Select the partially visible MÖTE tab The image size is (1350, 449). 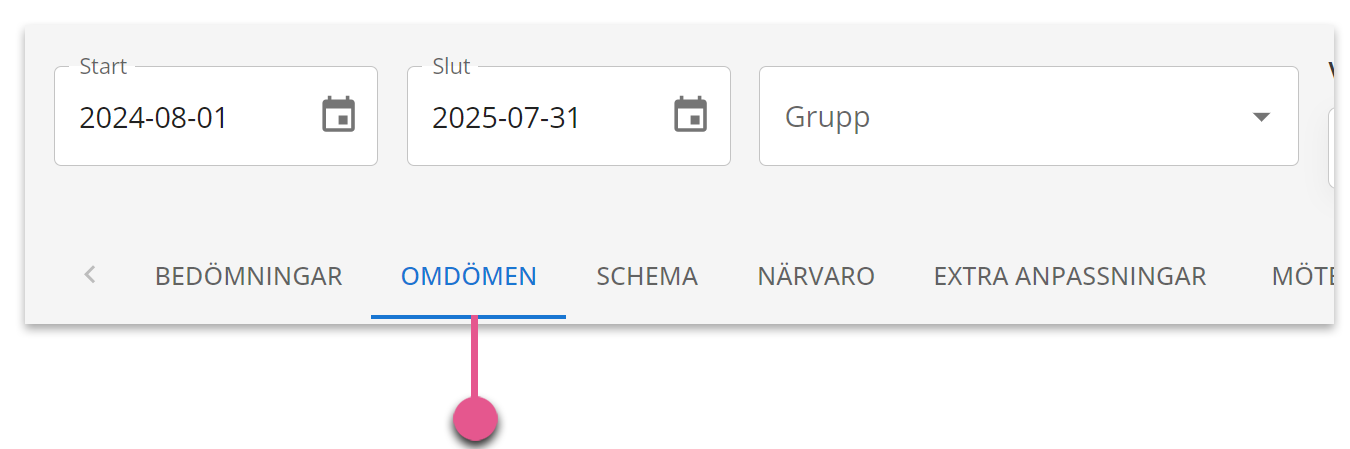coord(1302,276)
